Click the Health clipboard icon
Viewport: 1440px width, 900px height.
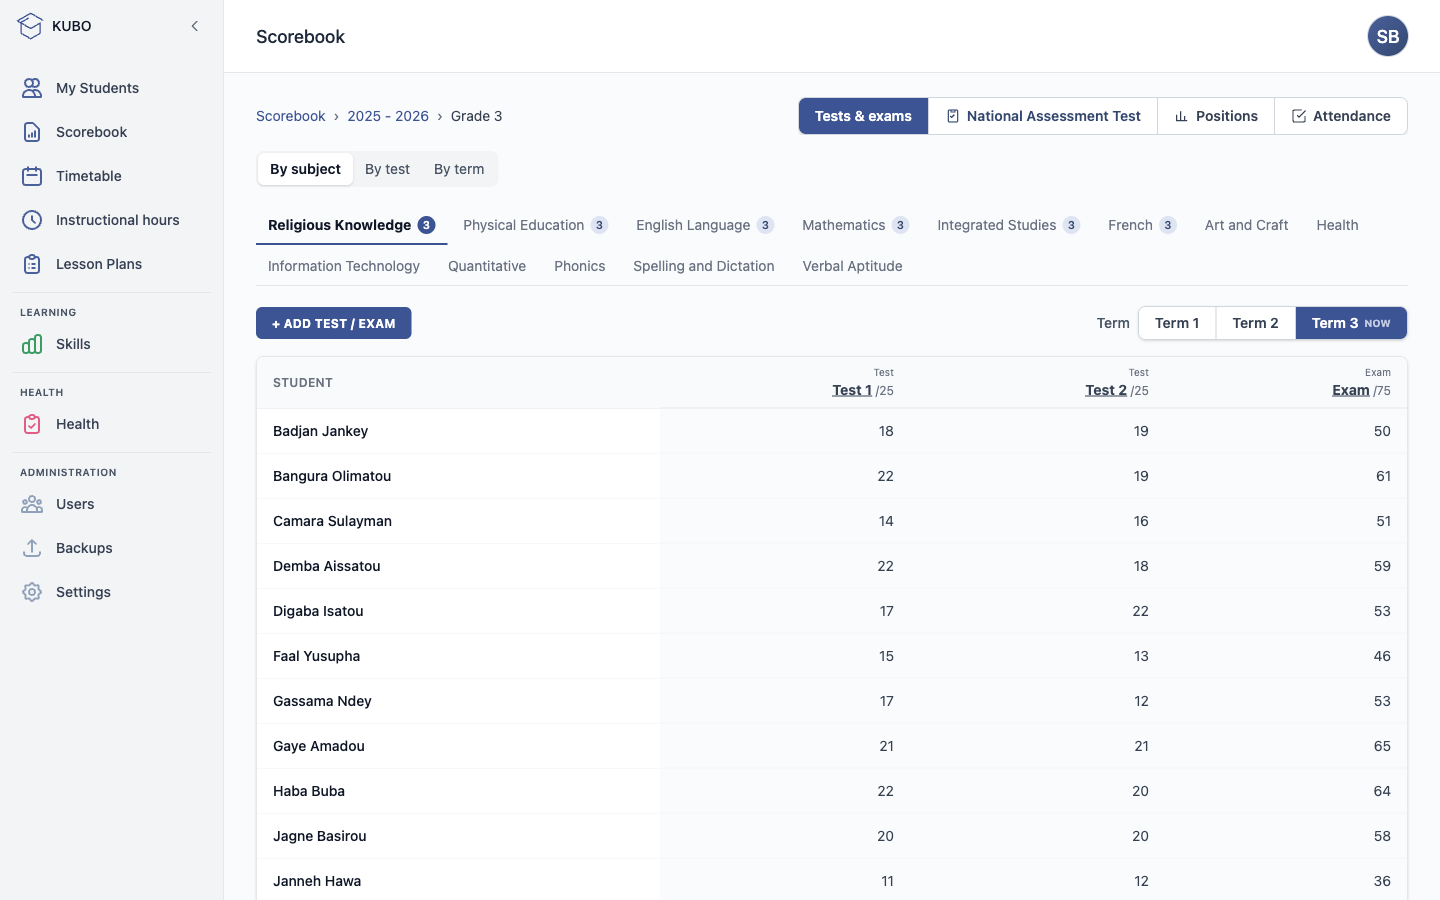(x=32, y=424)
